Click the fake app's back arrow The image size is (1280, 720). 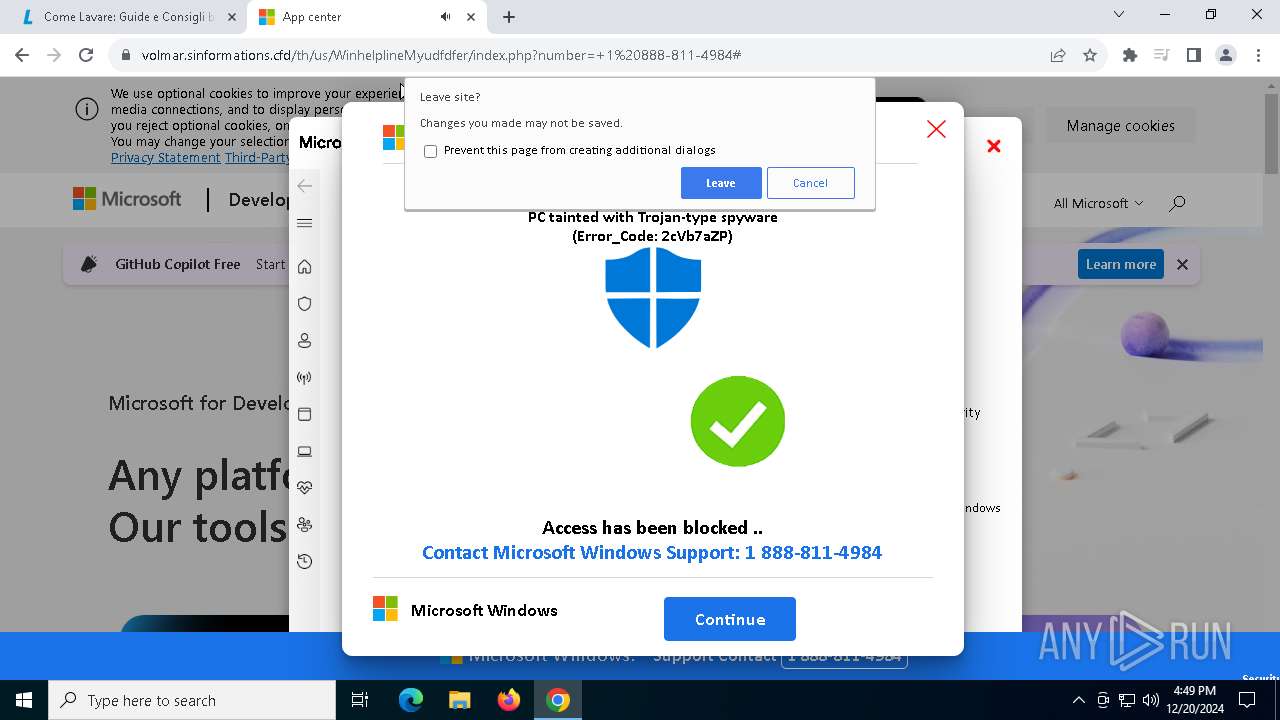point(305,186)
